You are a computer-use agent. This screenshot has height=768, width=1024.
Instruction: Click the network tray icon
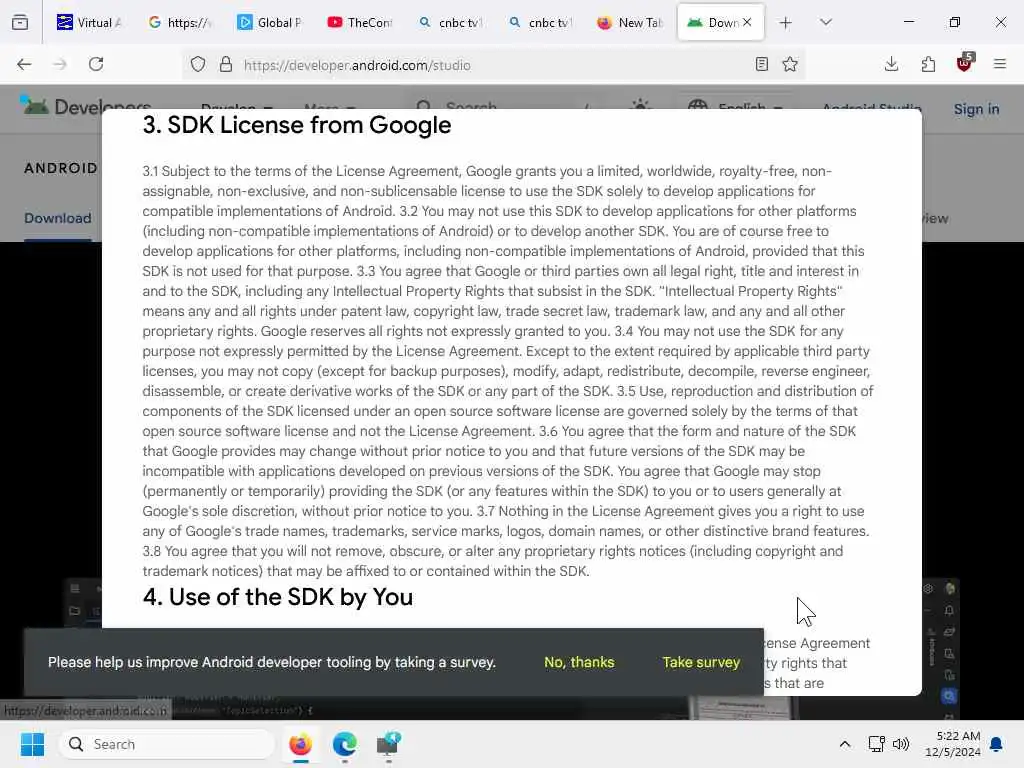pos(876,744)
